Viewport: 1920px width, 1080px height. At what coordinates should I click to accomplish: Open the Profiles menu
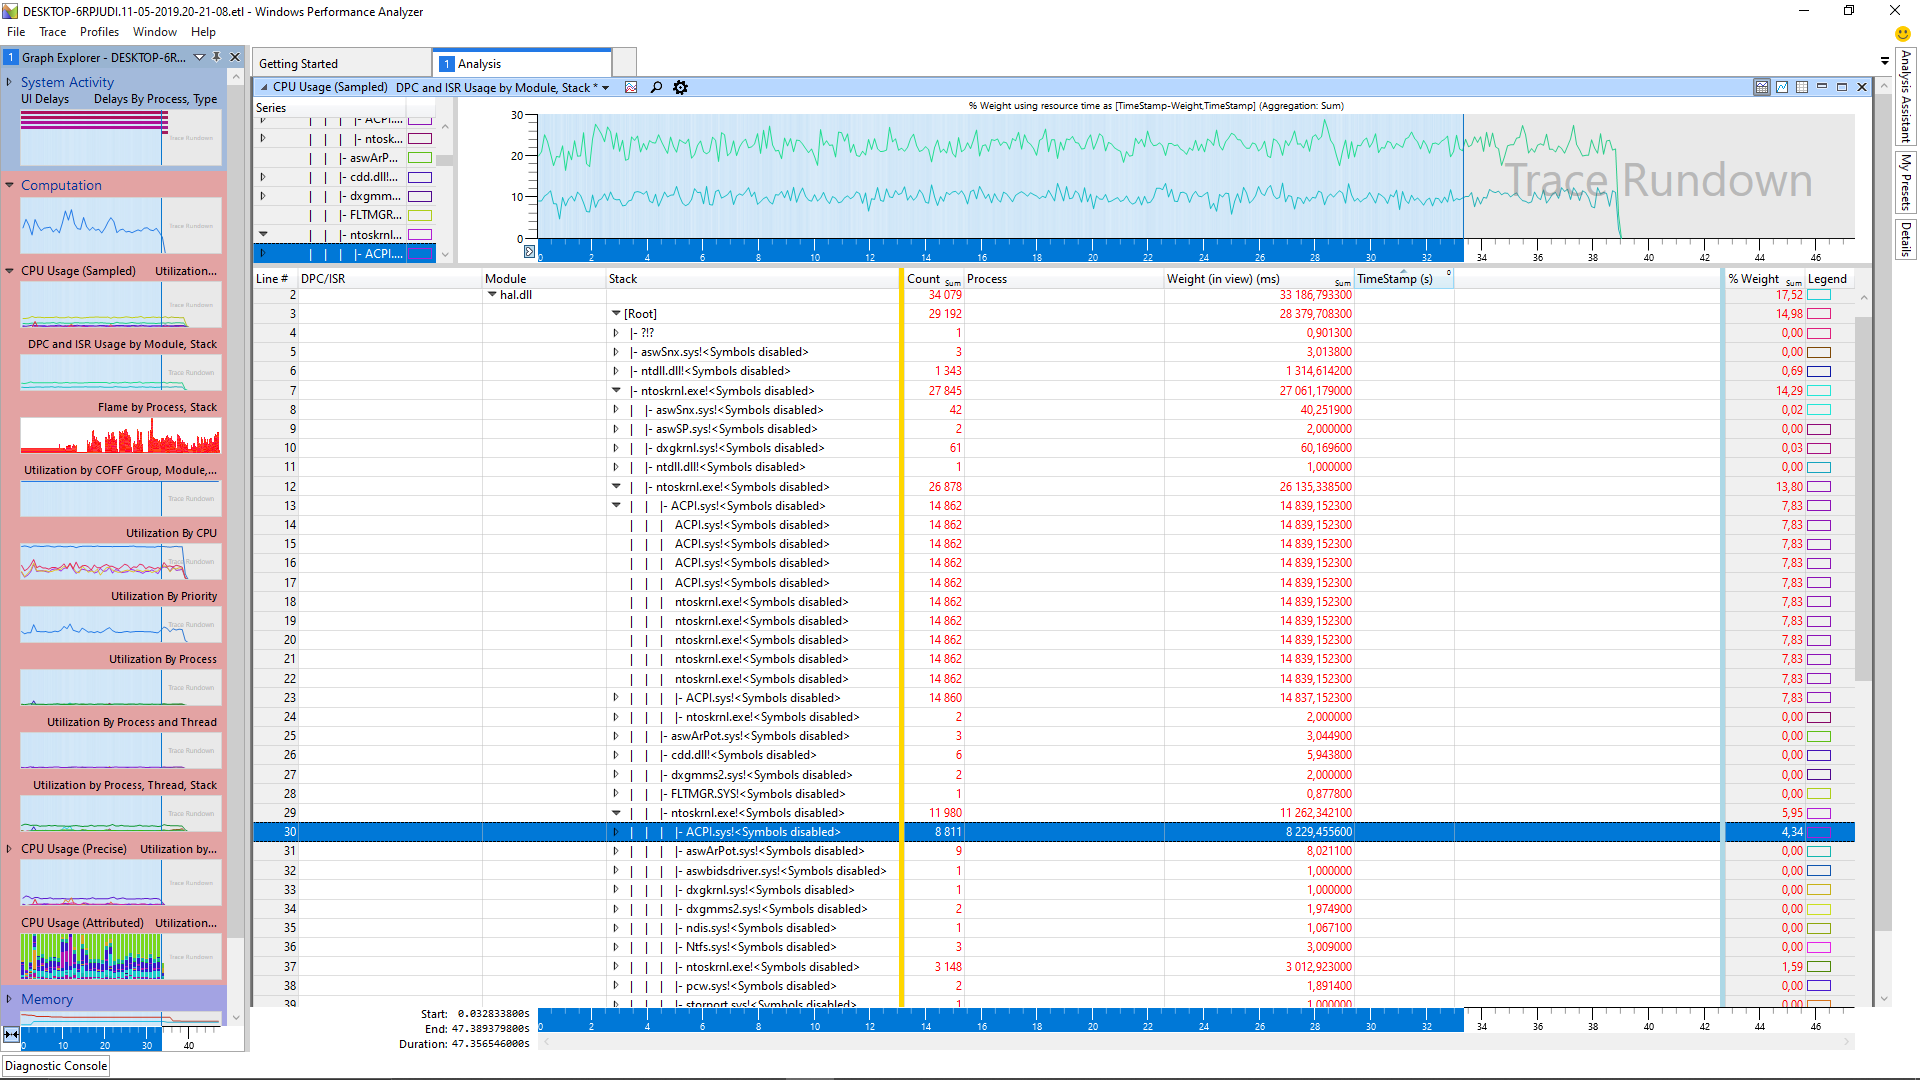[x=99, y=32]
